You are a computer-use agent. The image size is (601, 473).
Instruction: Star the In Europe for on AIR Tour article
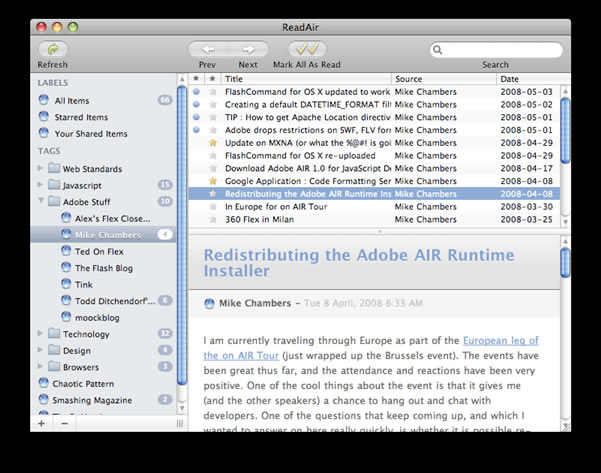tap(212, 207)
